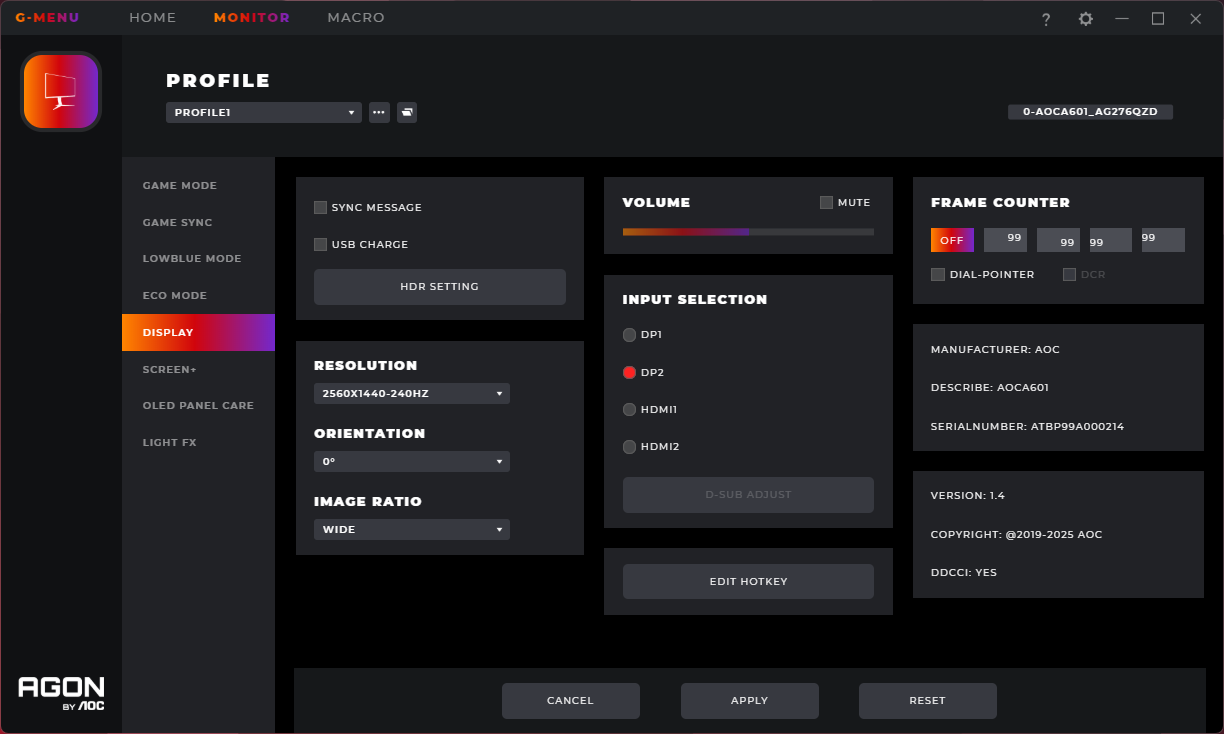Screen dimensions: 1224x734
Task: Select HDMI1 input radio button
Action: tap(629, 409)
